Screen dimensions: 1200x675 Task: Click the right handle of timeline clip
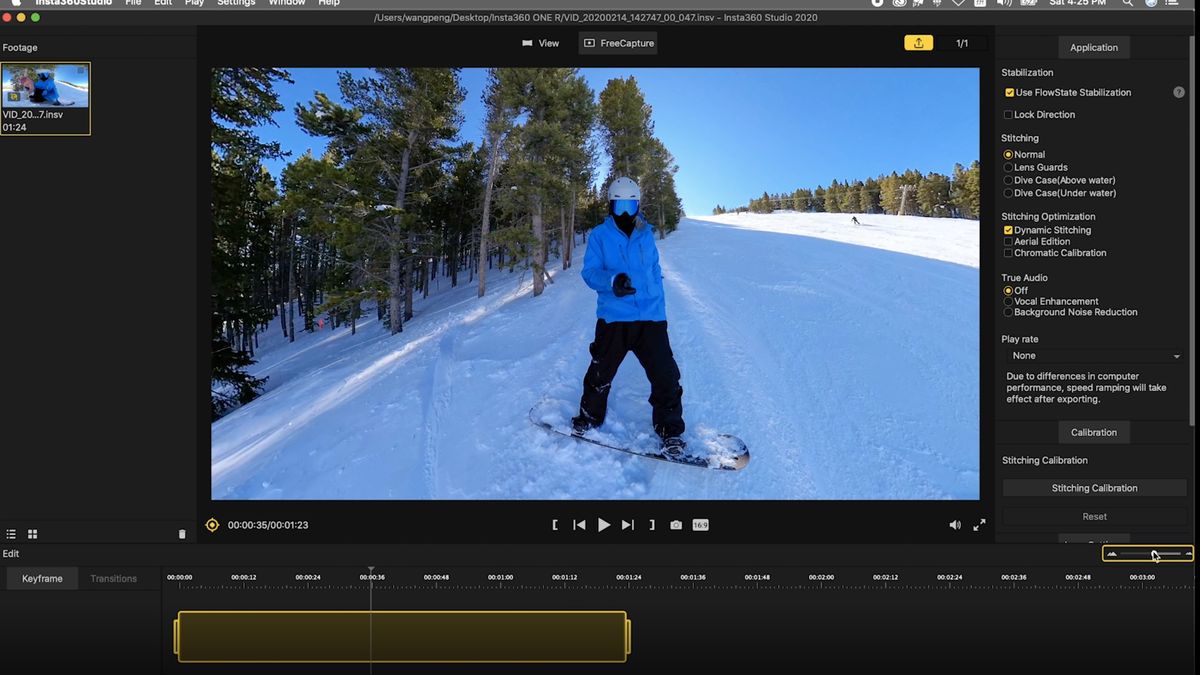click(x=629, y=637)
